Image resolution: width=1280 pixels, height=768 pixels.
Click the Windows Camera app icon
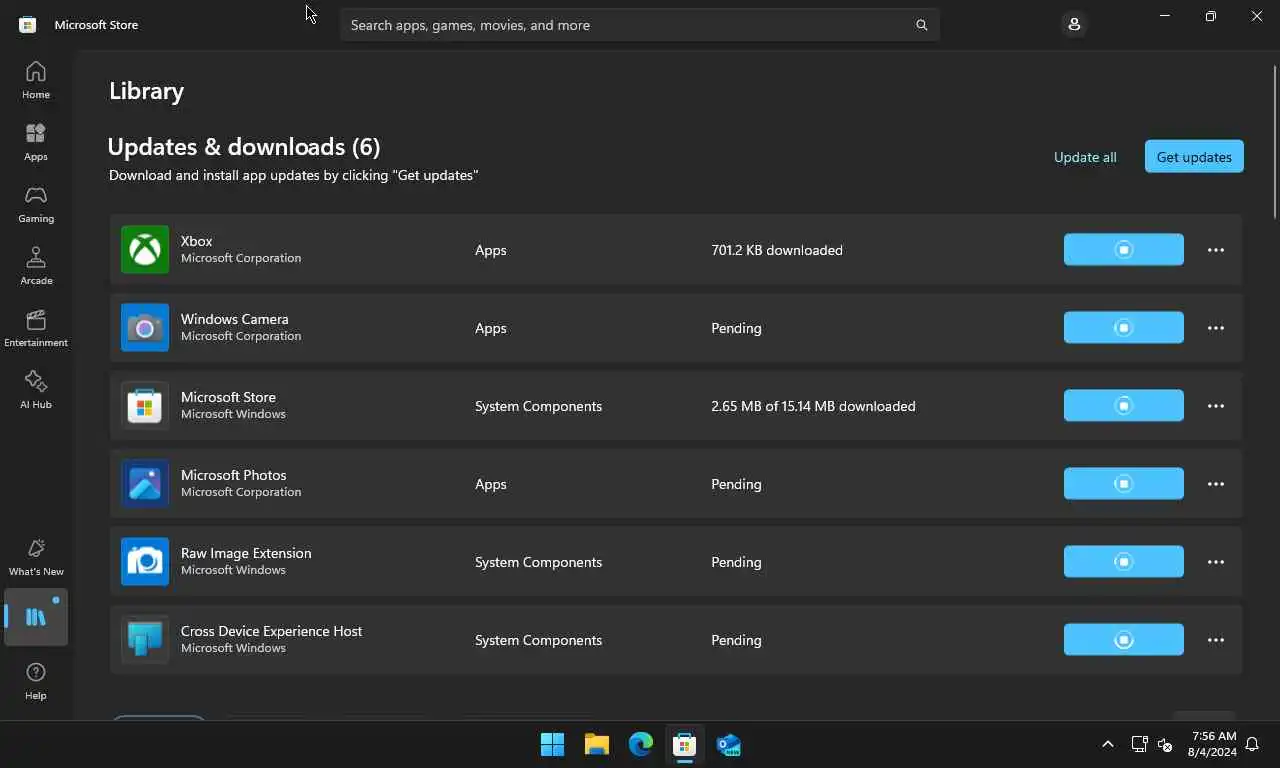point(145,328)
